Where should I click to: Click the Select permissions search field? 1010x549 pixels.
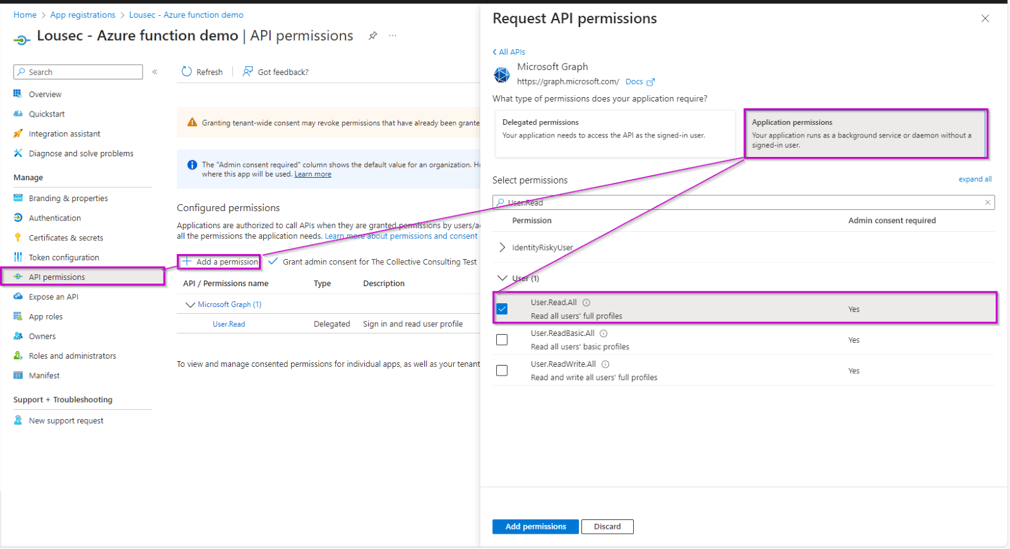[x=743, y=202]
